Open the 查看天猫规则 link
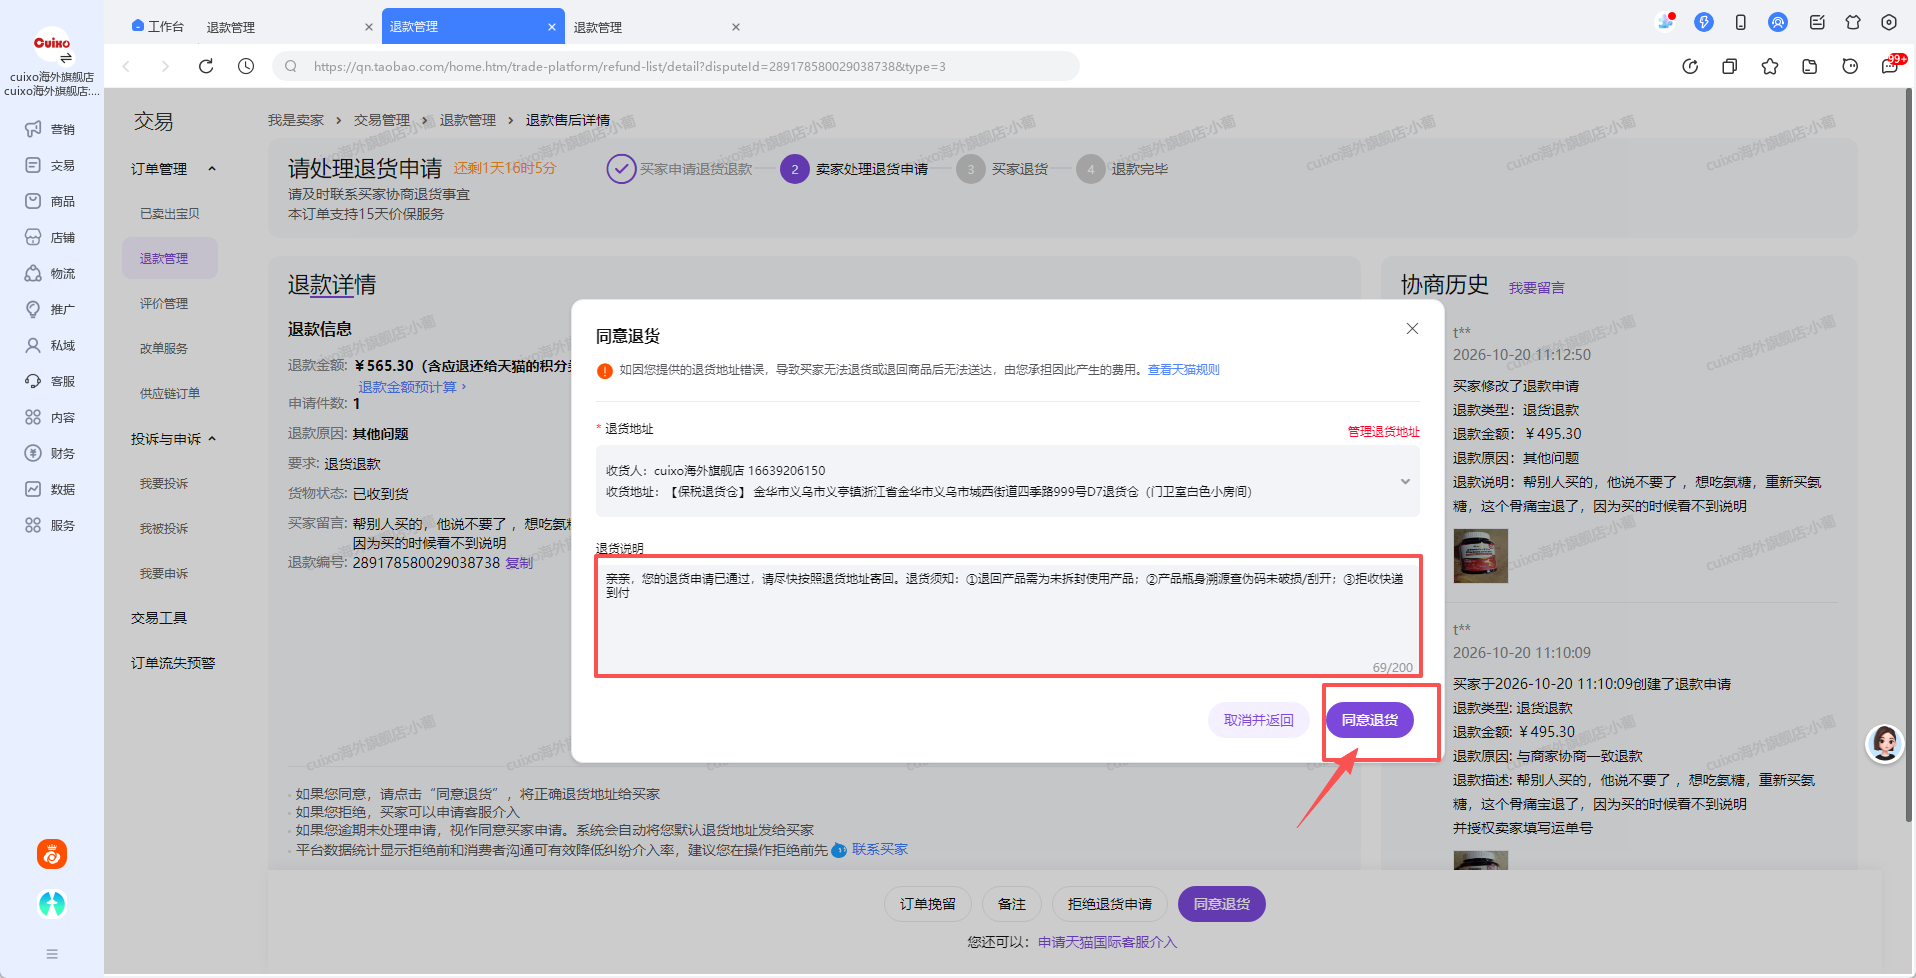The height and width of the screenshot is (978, 1916). pos(1184,370)
